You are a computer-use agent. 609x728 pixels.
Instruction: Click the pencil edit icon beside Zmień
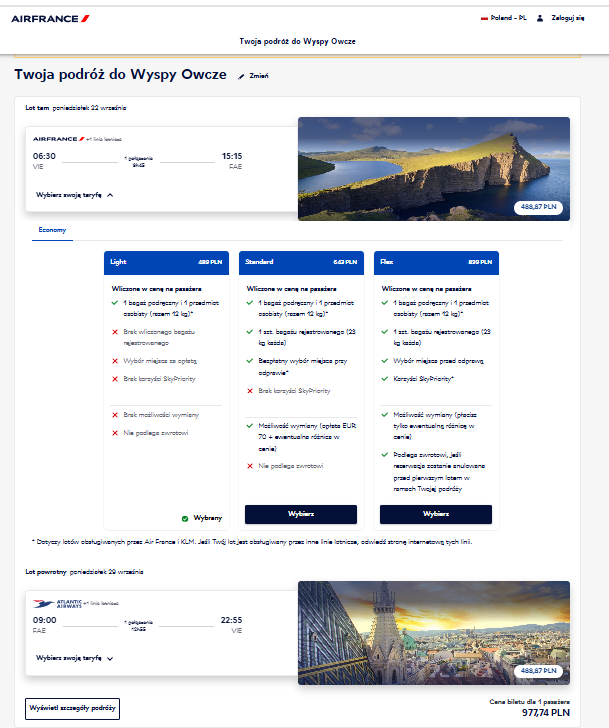241,76
